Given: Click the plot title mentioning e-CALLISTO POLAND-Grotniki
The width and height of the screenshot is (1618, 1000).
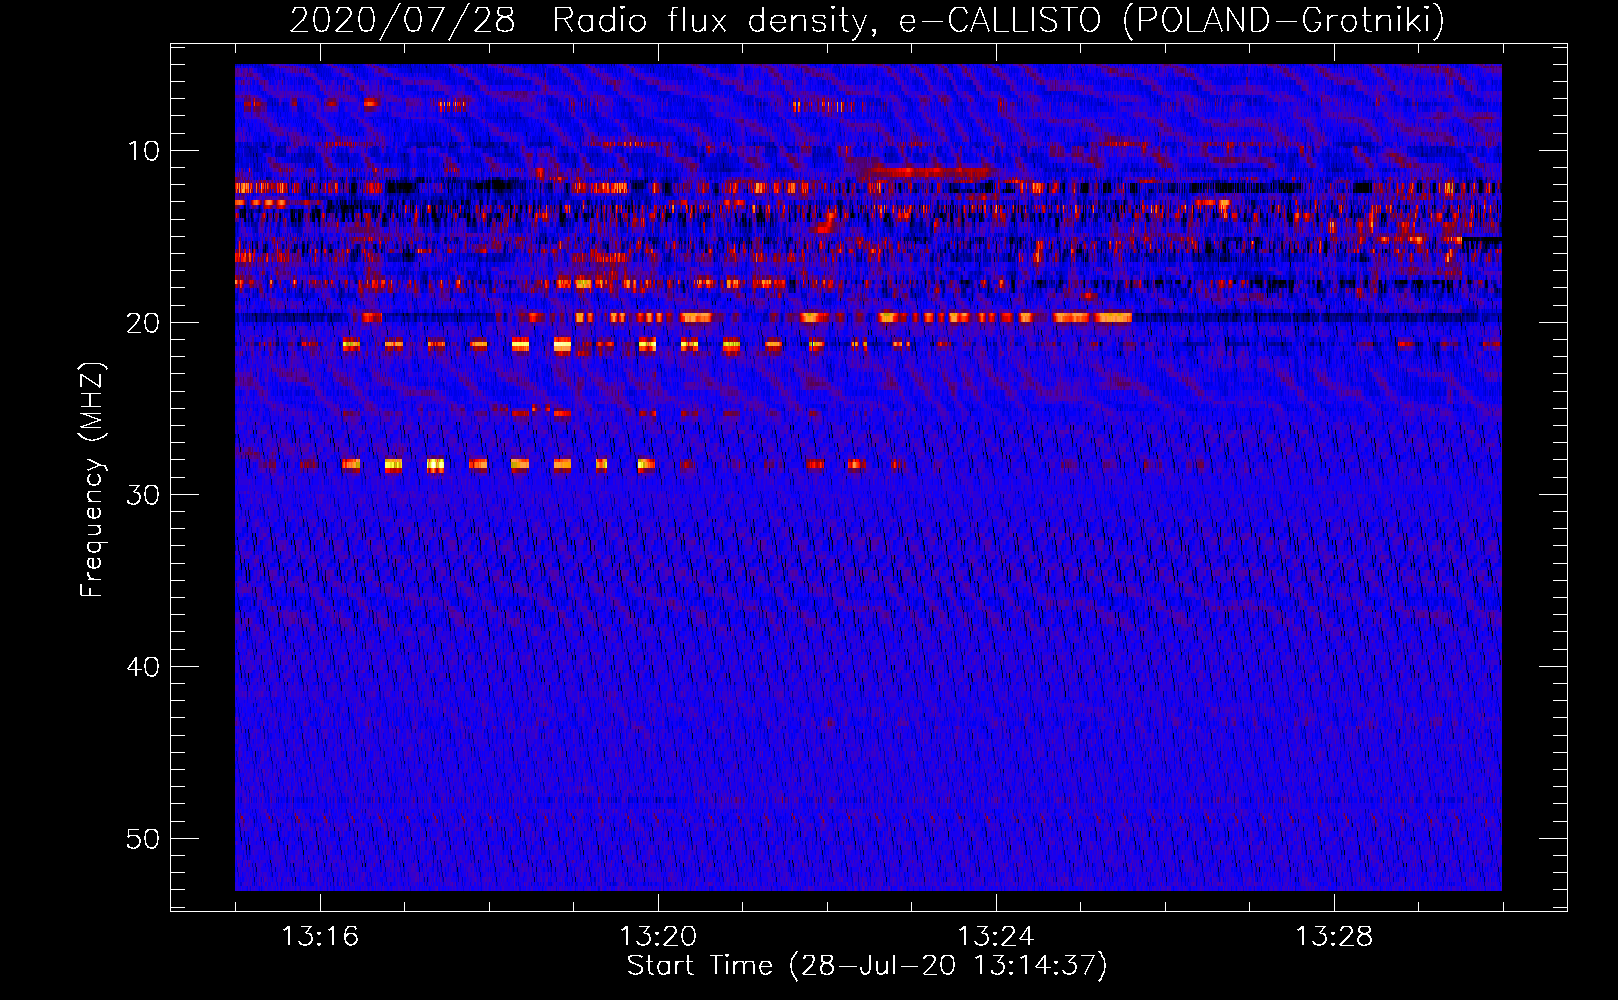Looking at the screenshot, I should point(867,20).
